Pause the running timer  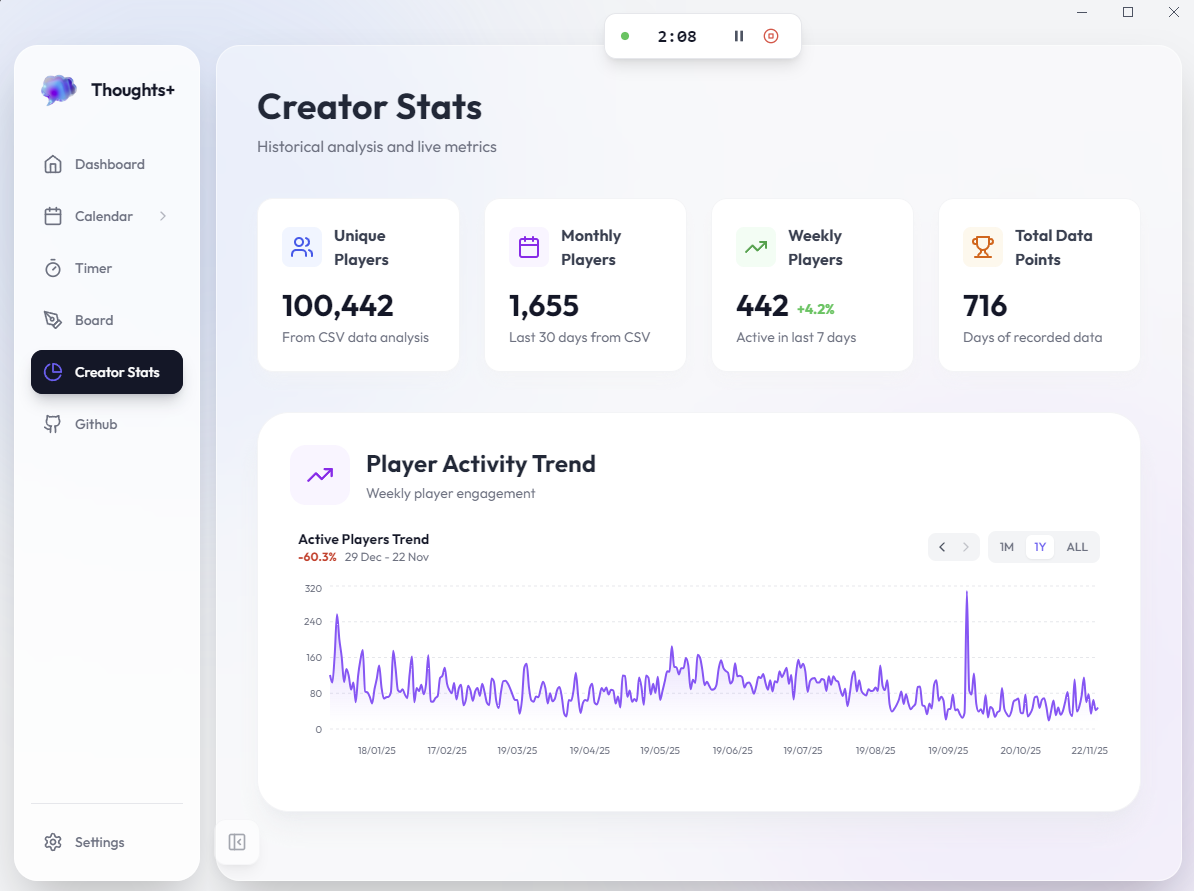(739, 35)
